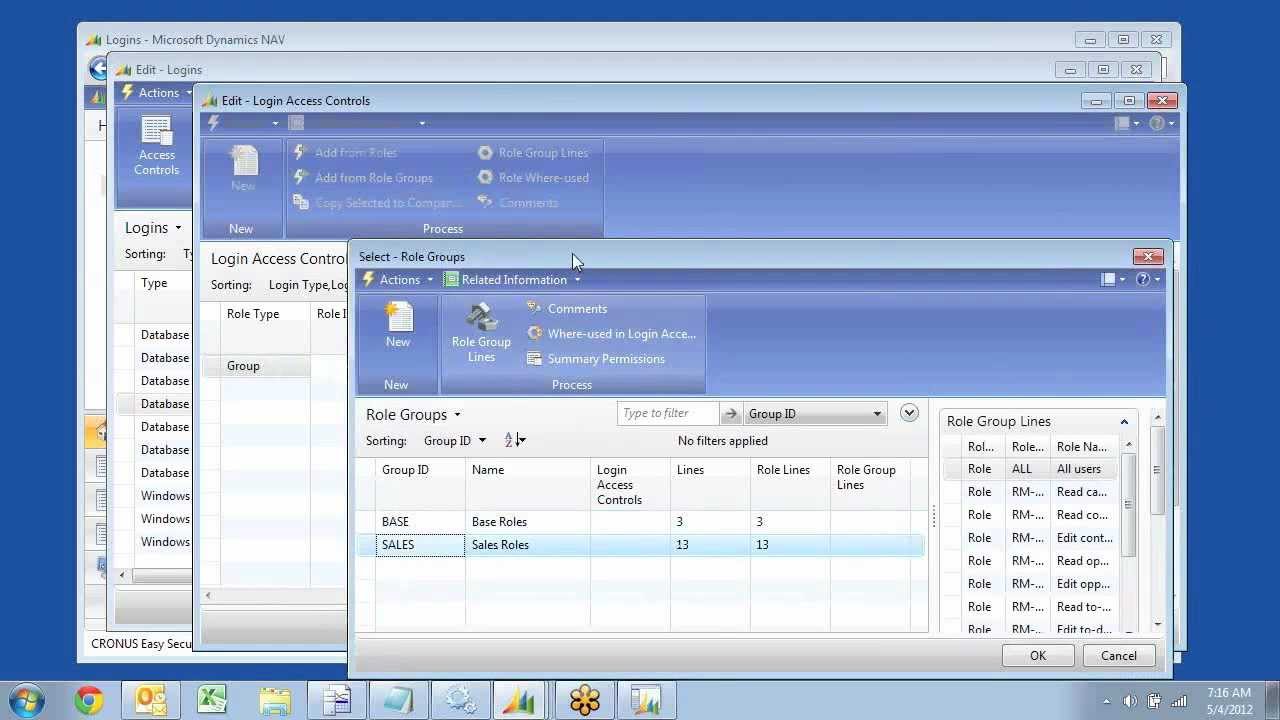Image resolution: width=1280 pixels, height=720 pixels.
Task: Click the Role Type column header
Action: 265,327
